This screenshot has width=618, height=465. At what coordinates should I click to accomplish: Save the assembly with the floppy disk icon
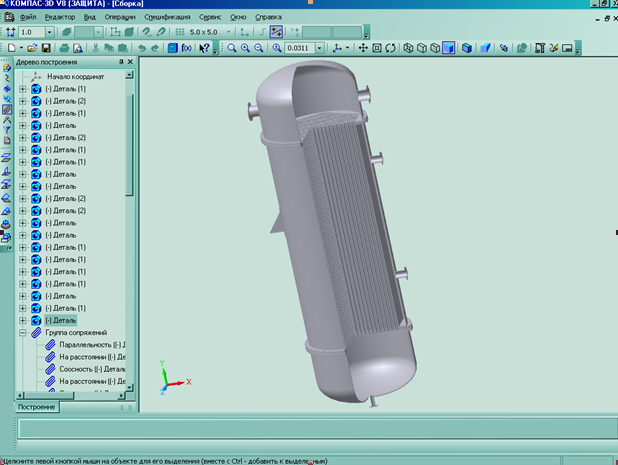click(46, 48)
